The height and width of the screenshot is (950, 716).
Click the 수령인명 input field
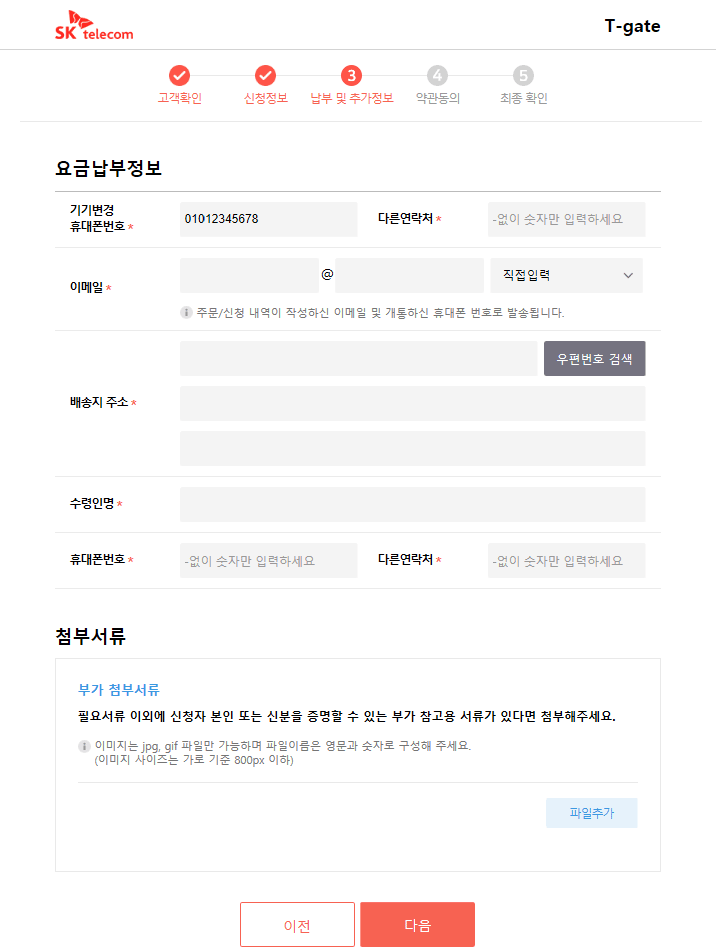click(x=412, y=504)
